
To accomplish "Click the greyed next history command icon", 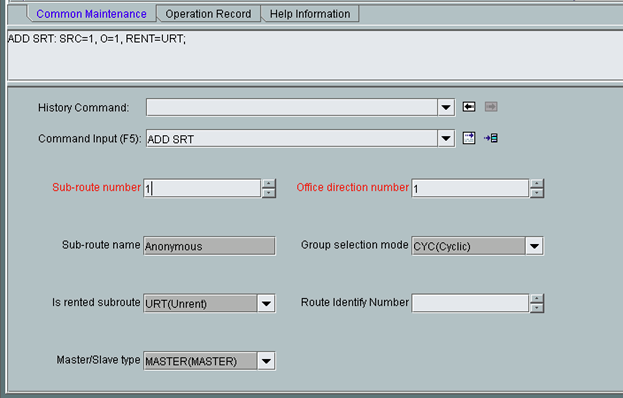I will click(491, 107).
